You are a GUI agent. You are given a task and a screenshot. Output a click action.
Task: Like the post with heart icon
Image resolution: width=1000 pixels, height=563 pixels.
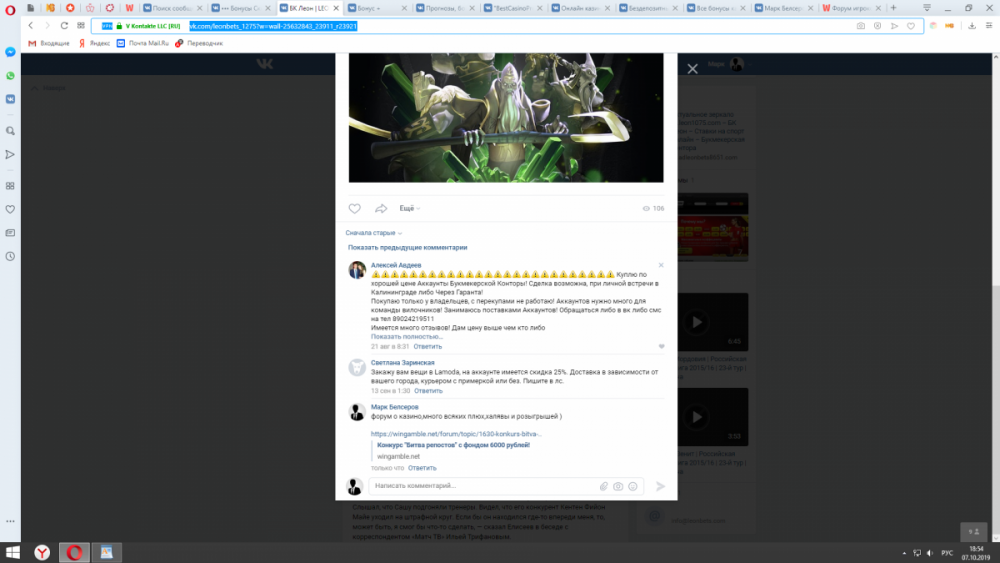[355, 208]
